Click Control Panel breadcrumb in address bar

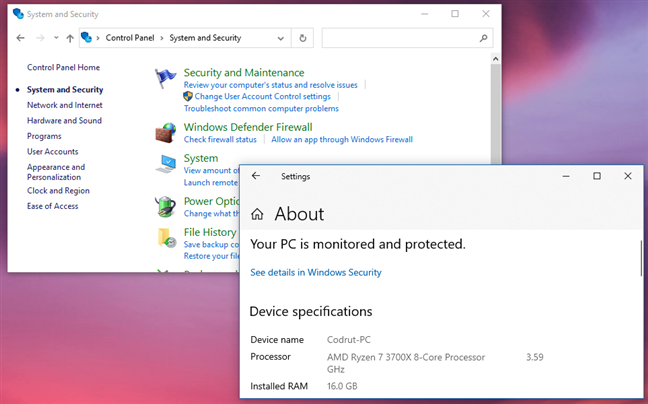pyautogui.click(x=130, y=38)
